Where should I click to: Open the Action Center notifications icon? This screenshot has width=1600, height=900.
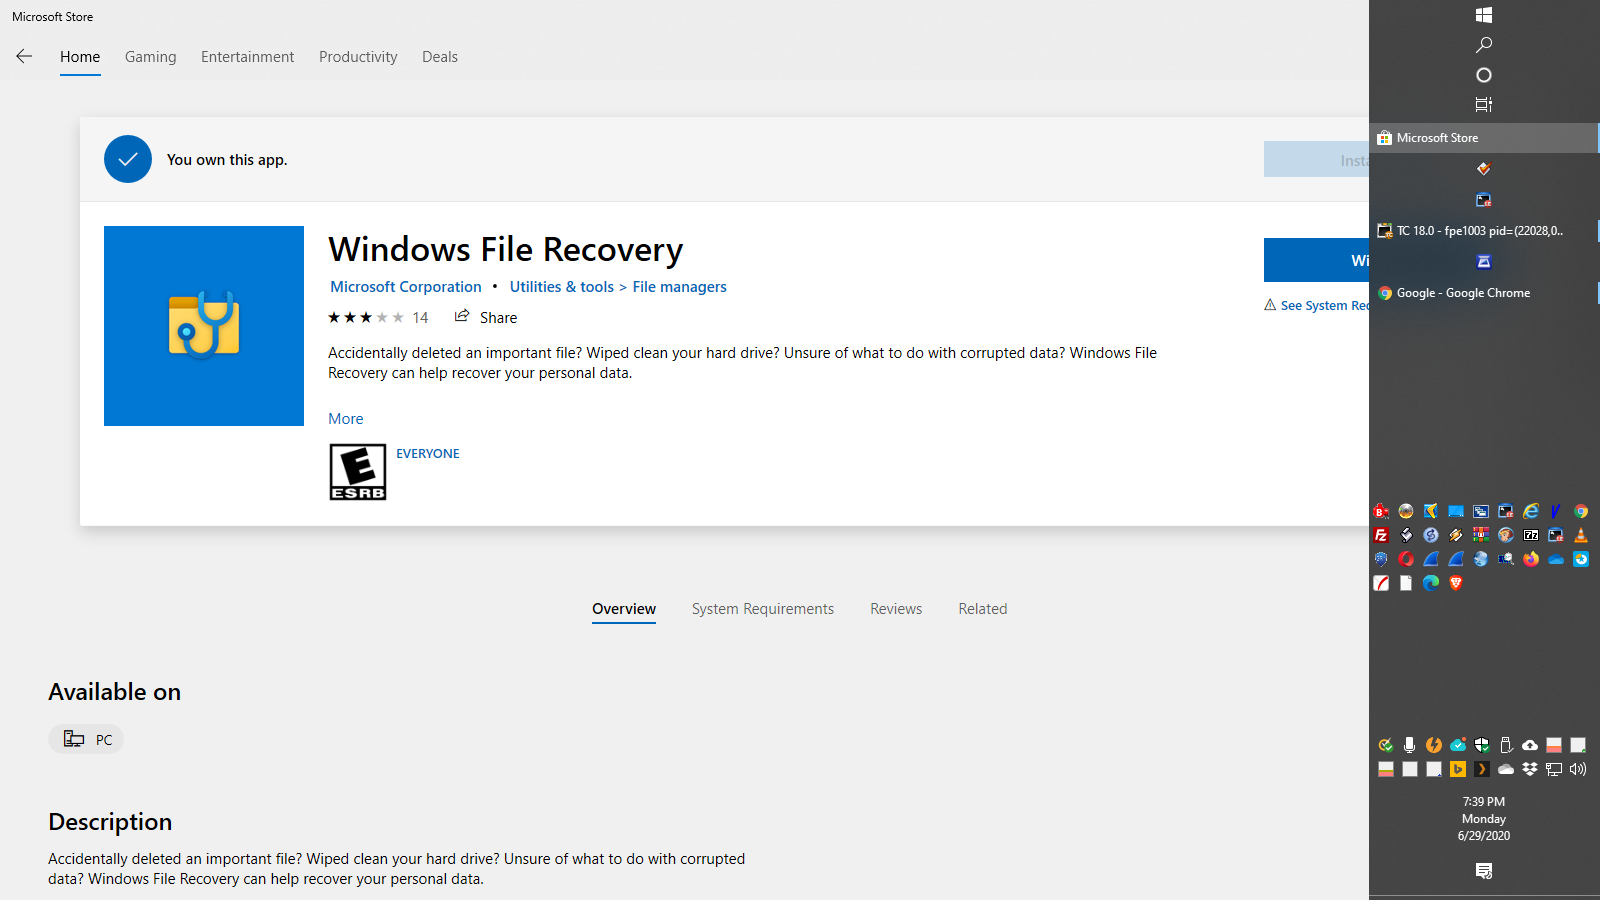1484,871
